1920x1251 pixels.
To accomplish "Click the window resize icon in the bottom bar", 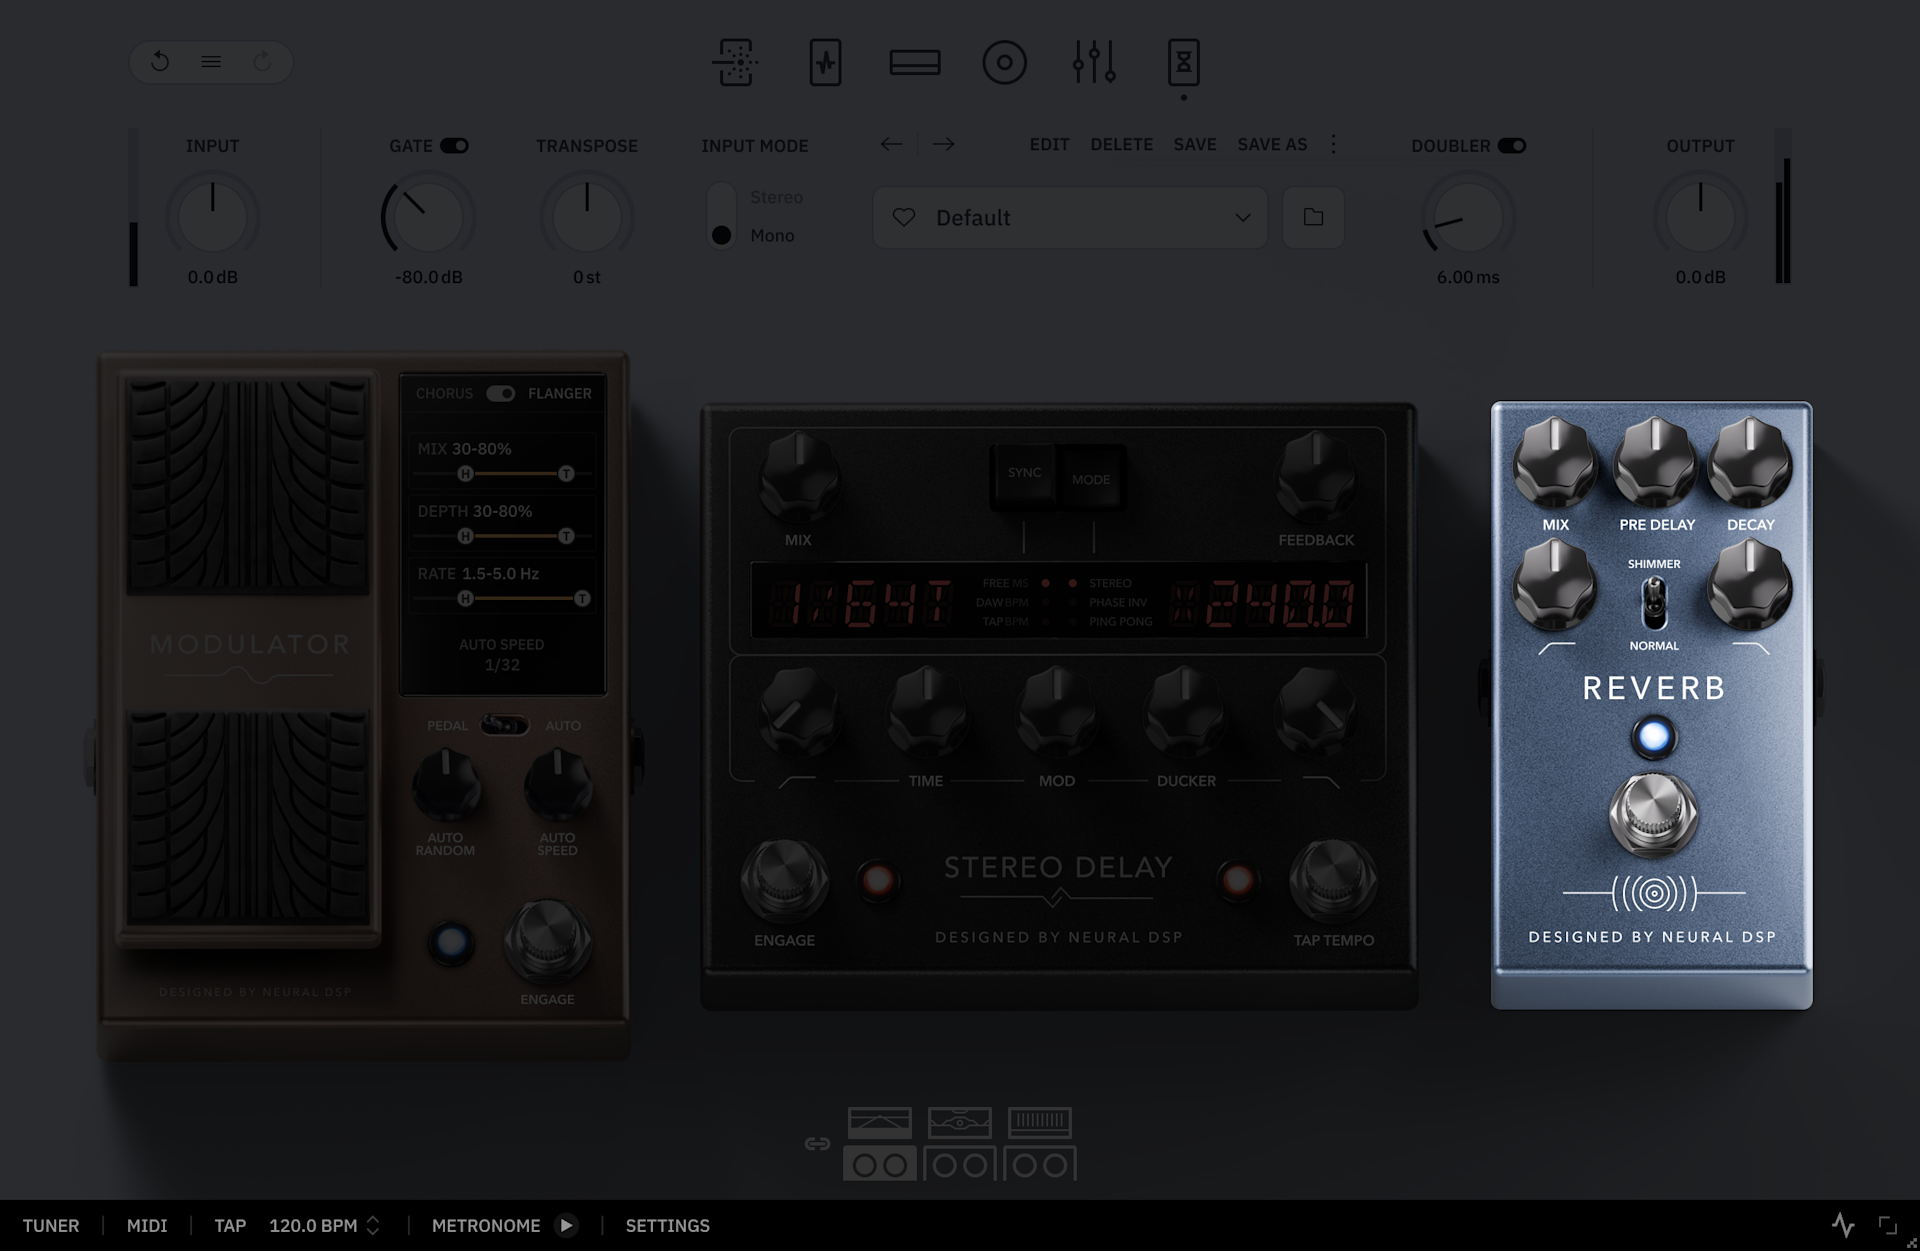I will (x=1888, y=1225).
